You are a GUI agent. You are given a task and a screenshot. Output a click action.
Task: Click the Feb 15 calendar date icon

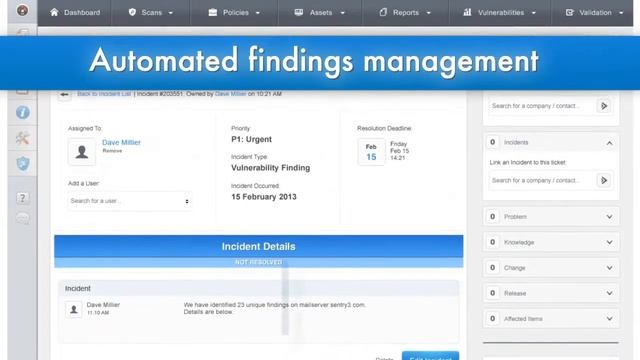(371, 152)
